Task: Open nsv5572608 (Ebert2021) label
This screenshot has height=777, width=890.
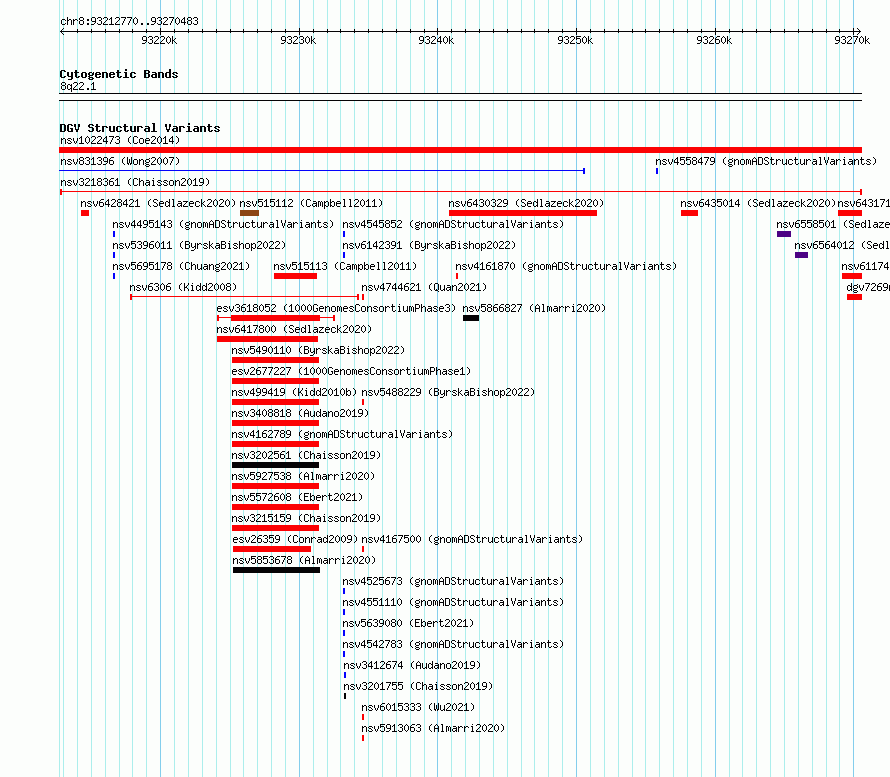Action: 297,497
